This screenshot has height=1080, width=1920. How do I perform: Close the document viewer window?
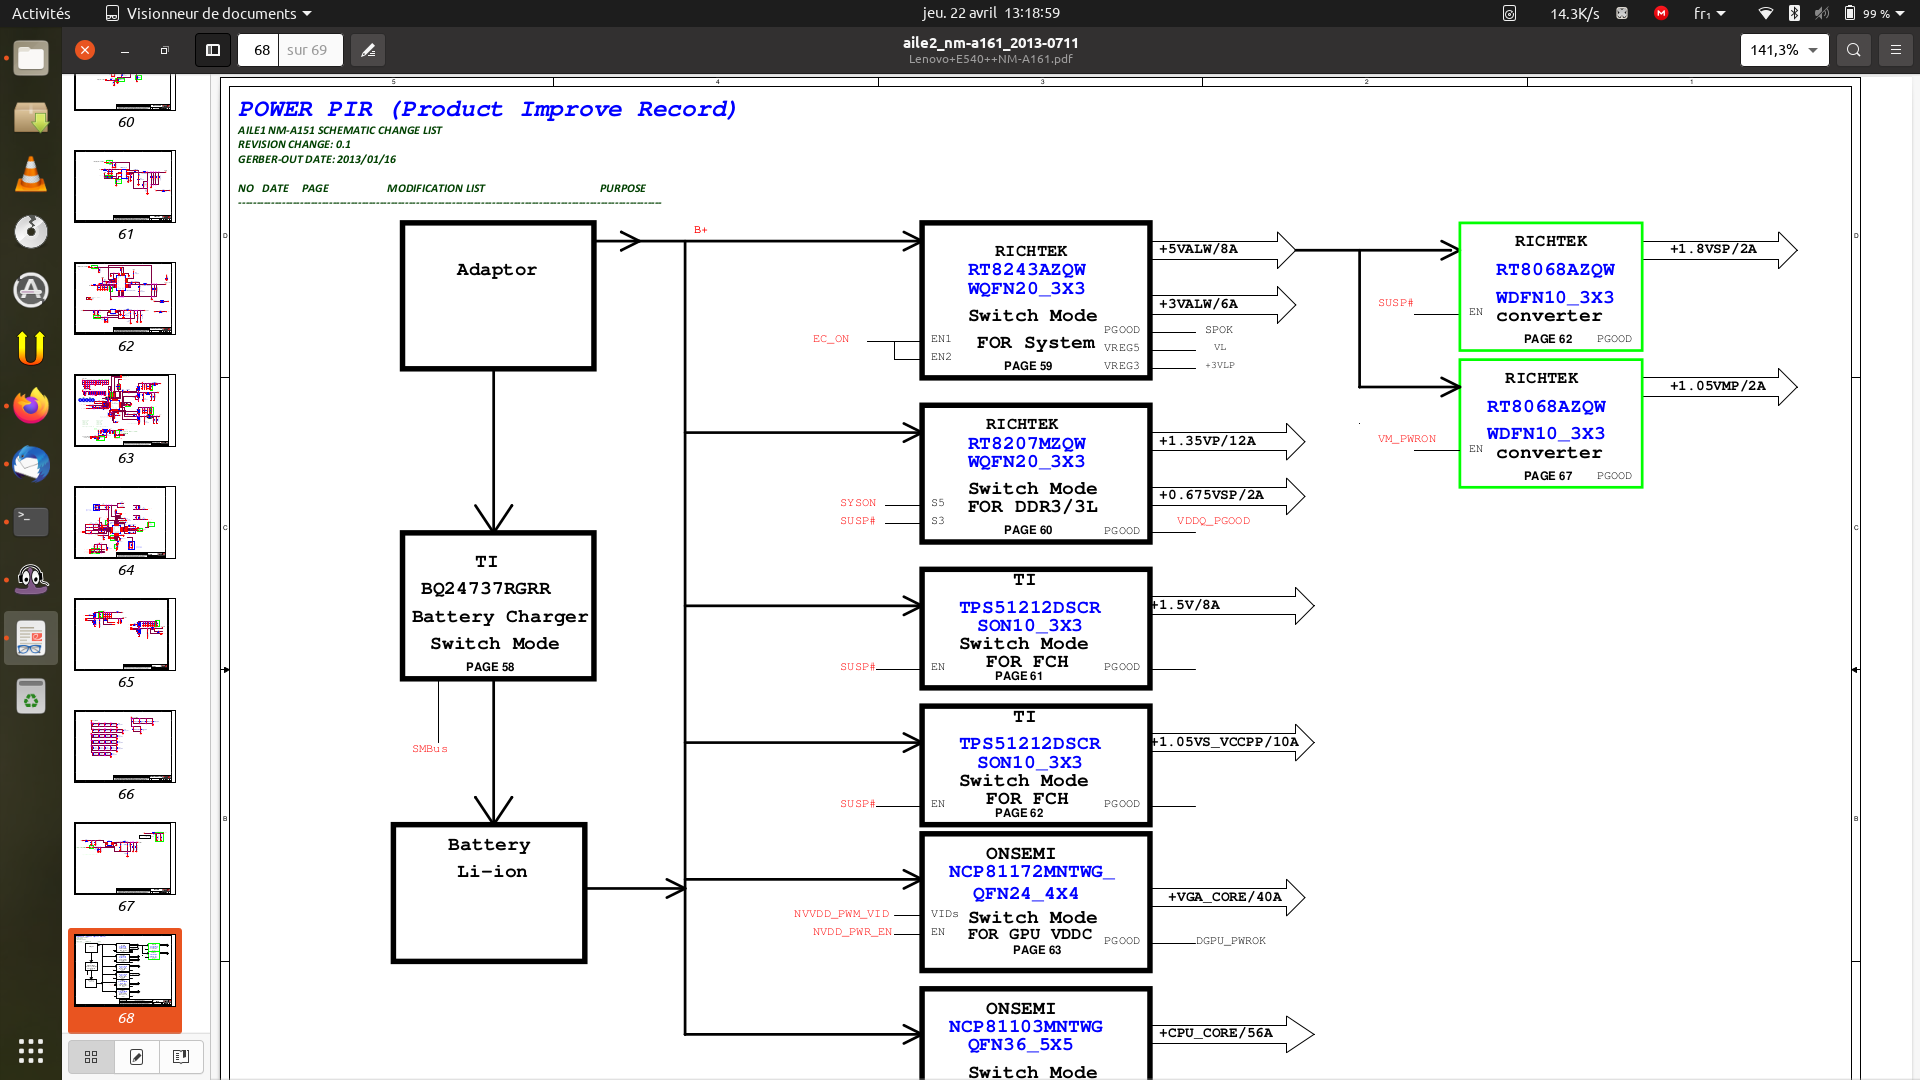point(85,50)
